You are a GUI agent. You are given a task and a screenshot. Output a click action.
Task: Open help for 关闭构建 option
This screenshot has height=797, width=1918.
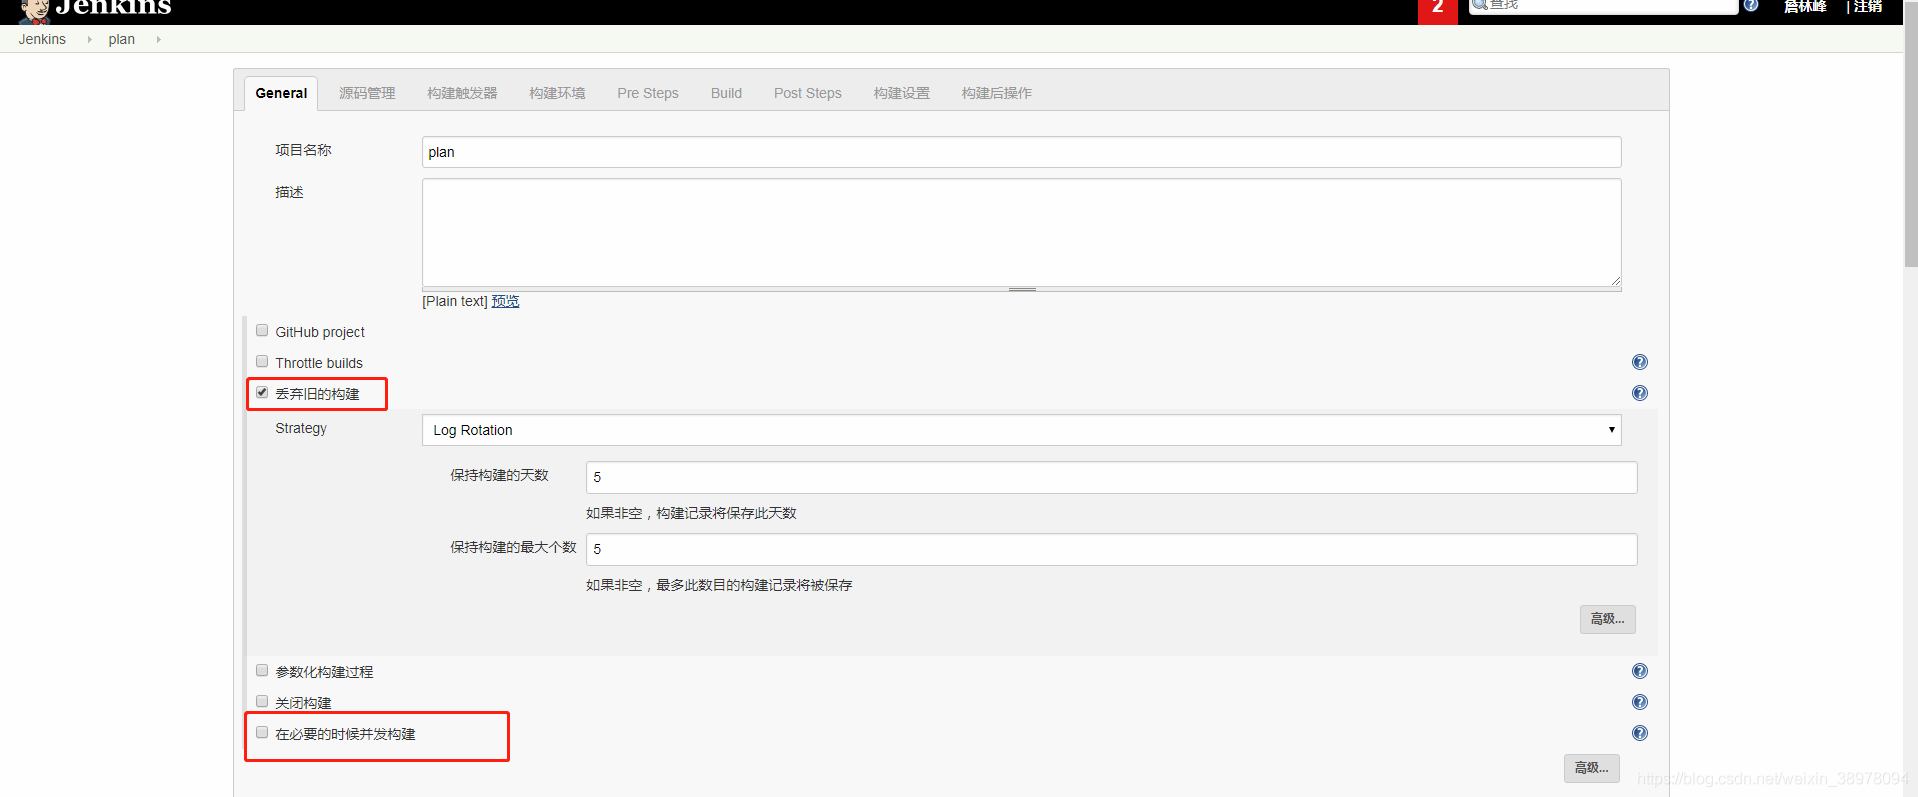(1639, 702)
